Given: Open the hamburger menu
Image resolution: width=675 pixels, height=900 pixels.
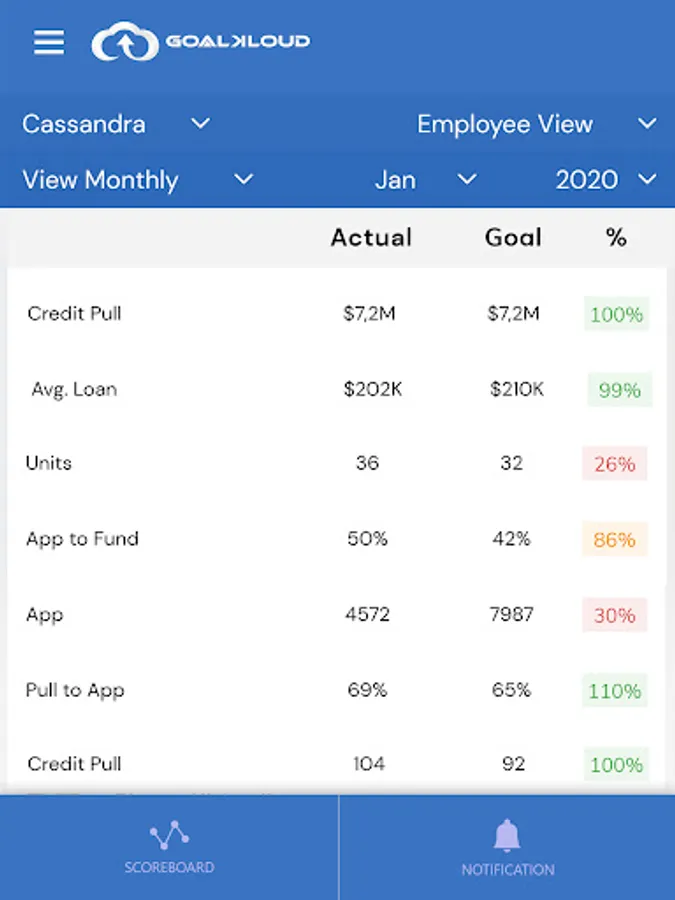Looking at the screenshot, I should click(x=49, y=42).
